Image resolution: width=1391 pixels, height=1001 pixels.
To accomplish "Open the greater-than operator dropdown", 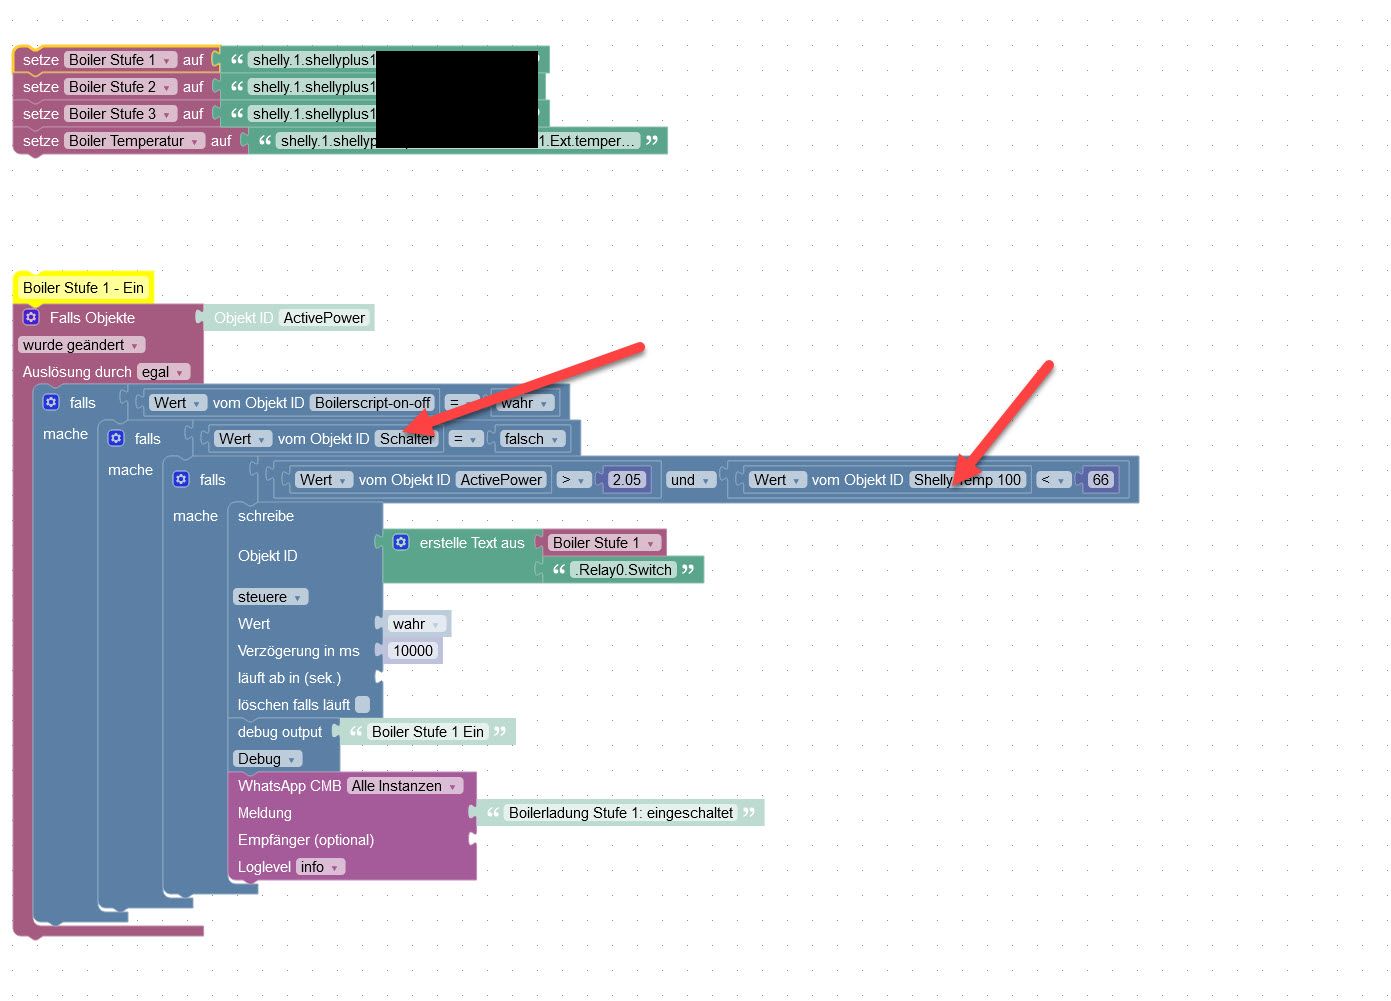I will click(x=573, y=480).
